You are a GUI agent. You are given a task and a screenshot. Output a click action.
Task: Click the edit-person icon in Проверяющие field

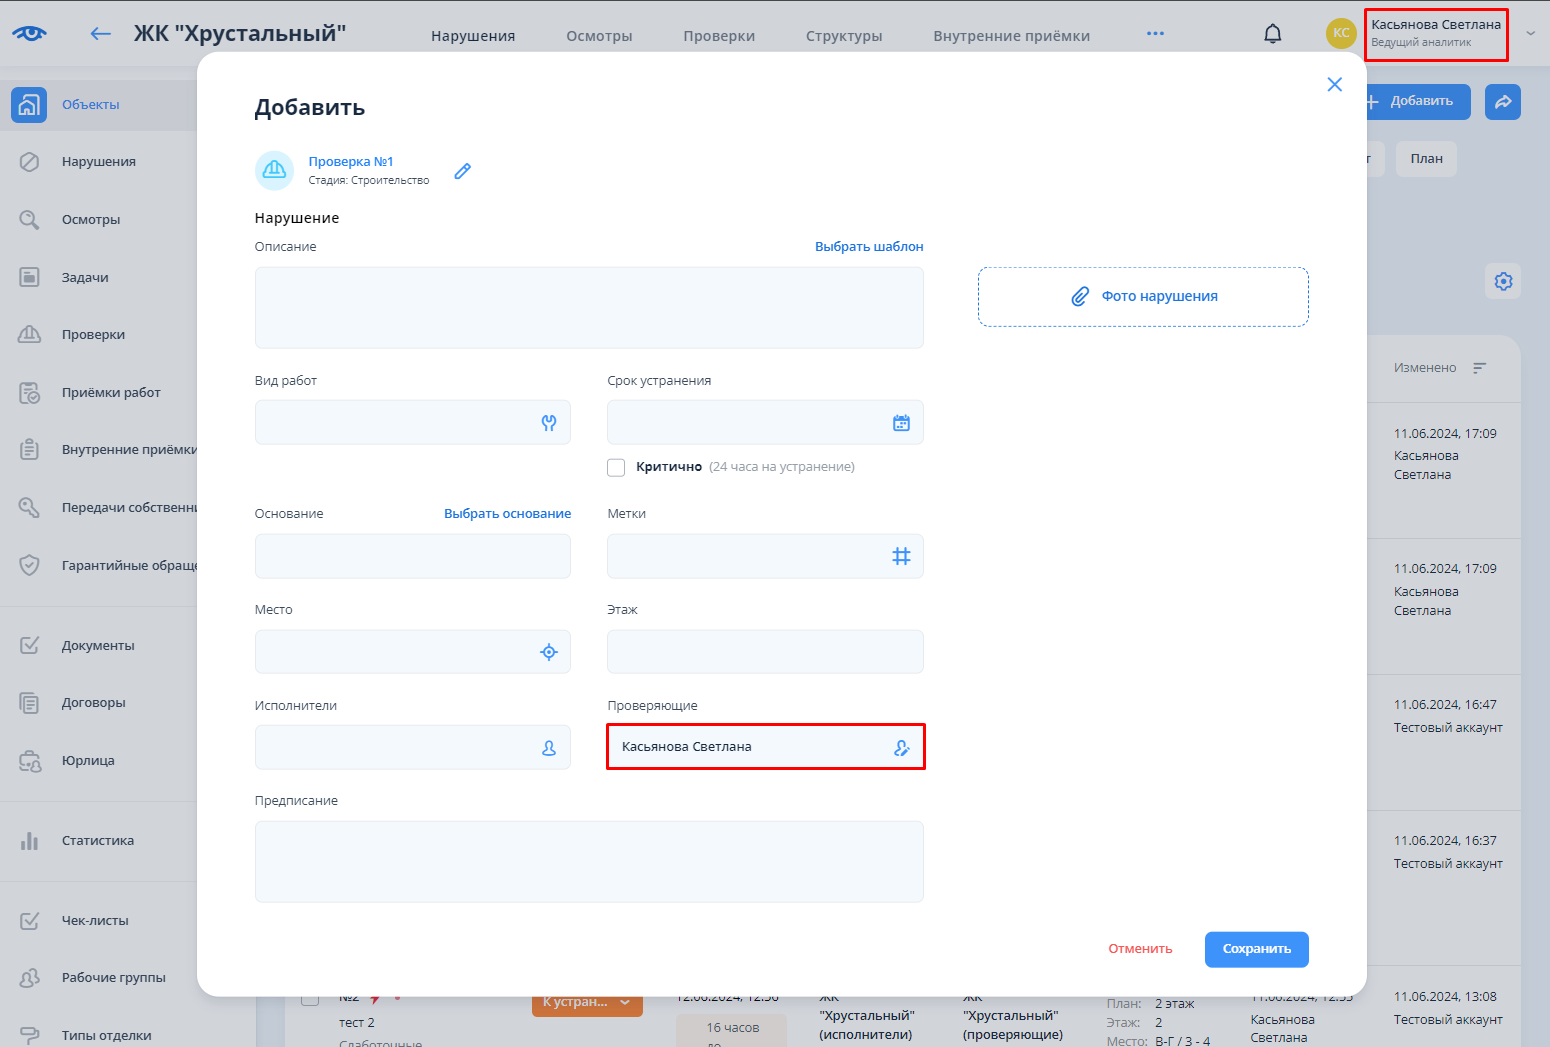coord(901,748)
